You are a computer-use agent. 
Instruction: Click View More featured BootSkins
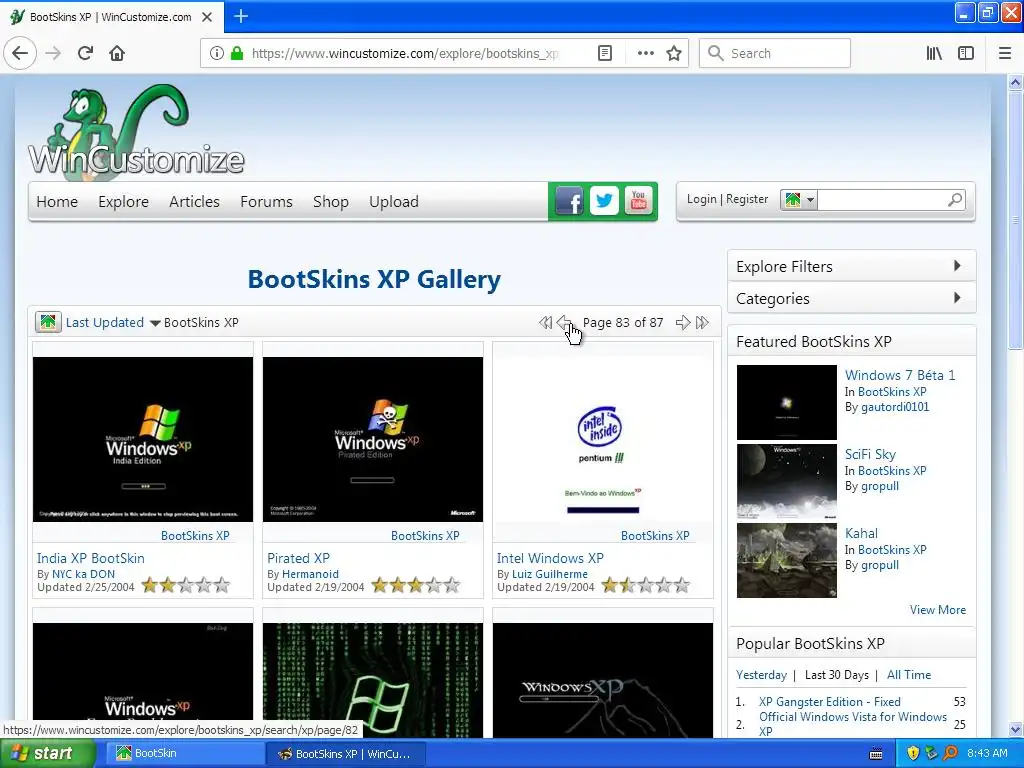(938, 609)
